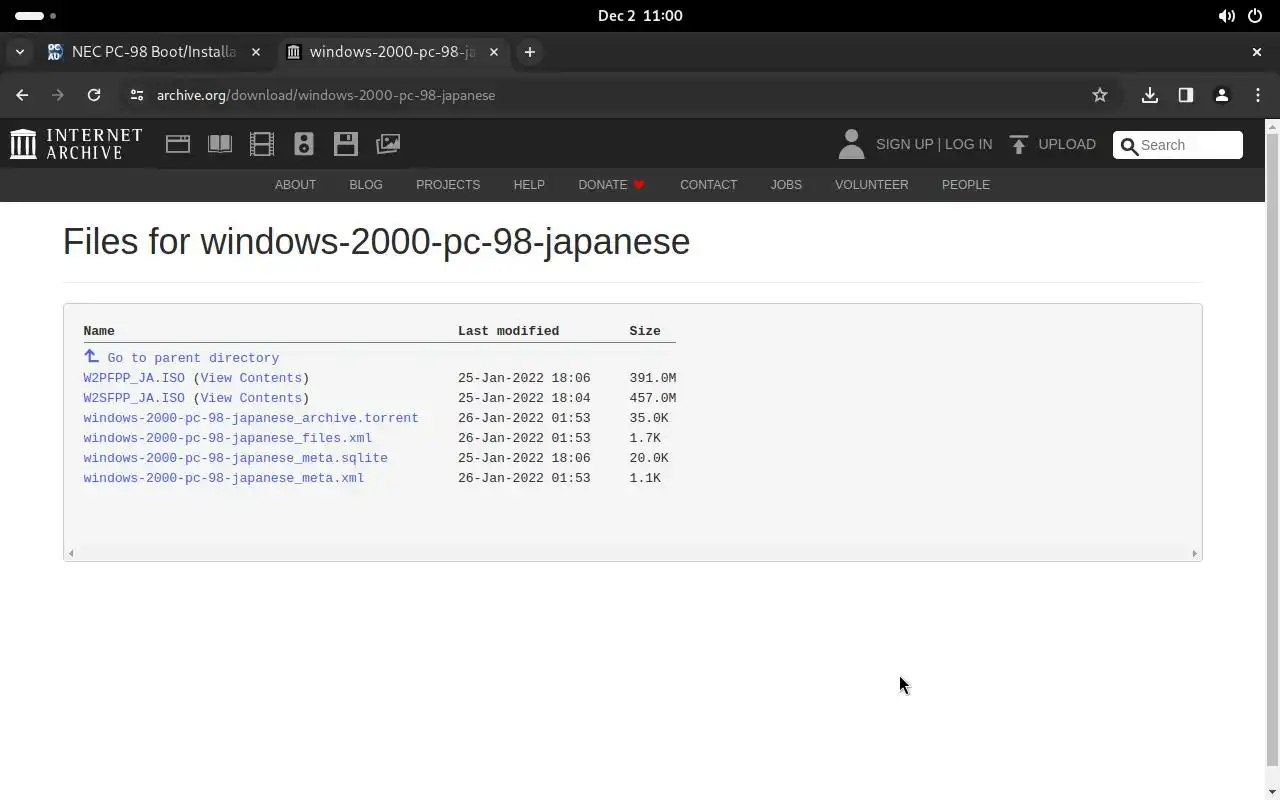This screenshot has width=1280, height=800.
Task: Open the windows-2000-pc-98-japanese_meta.xml link
Action: [224, 478]
